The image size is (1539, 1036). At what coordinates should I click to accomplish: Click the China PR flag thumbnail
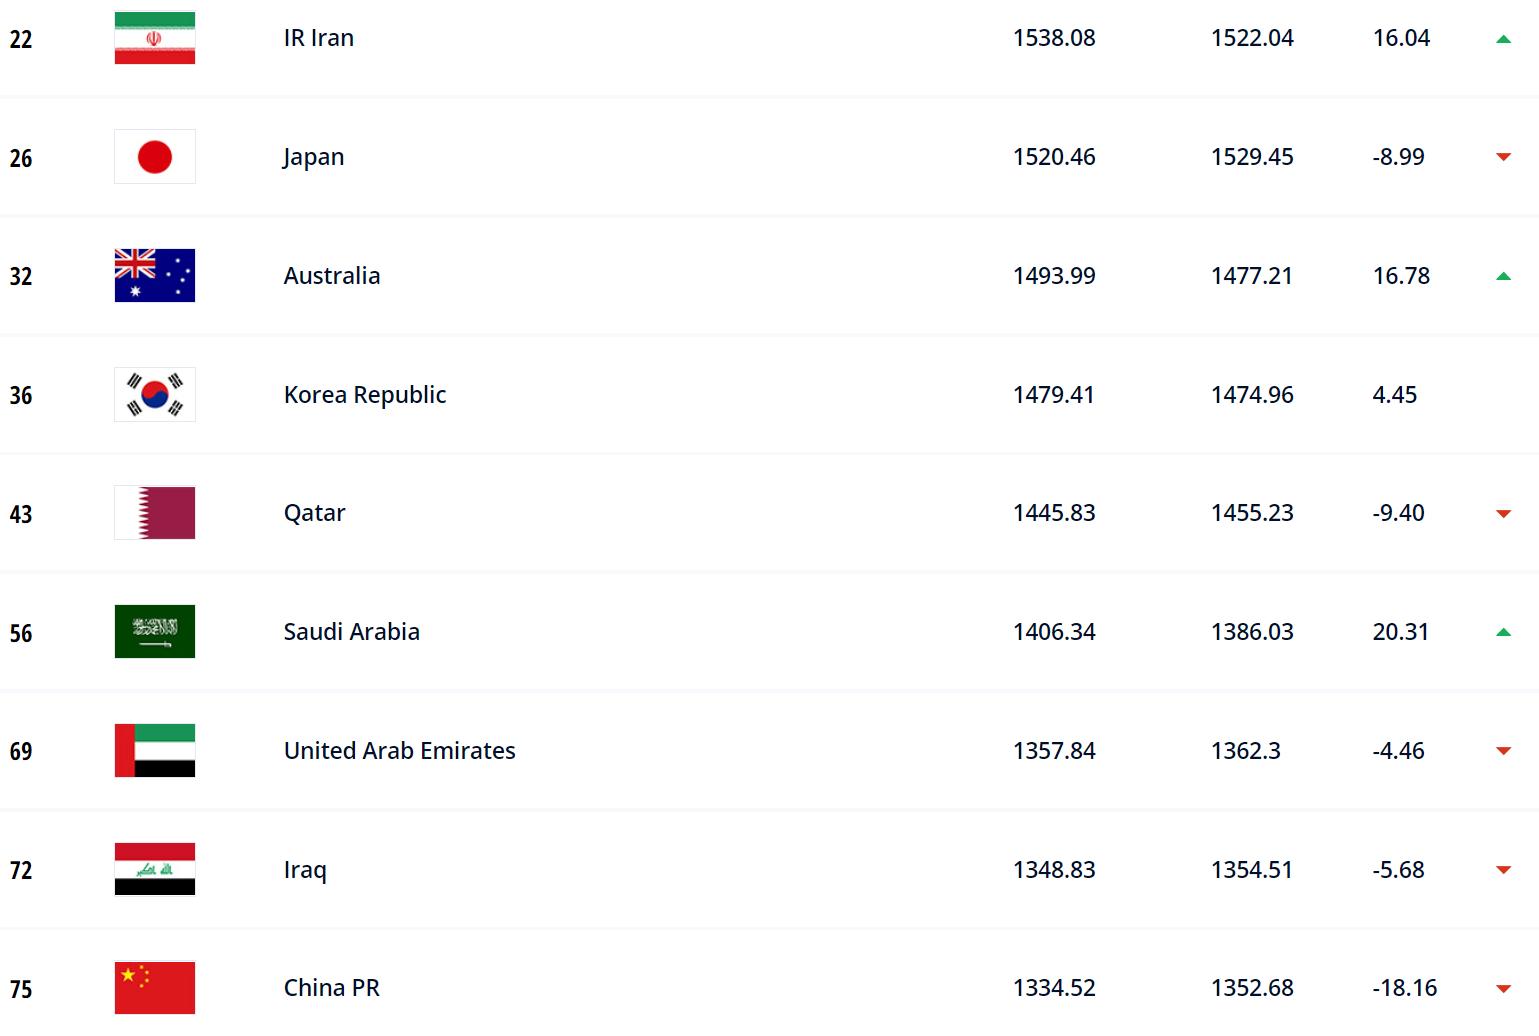coord(155,988)
